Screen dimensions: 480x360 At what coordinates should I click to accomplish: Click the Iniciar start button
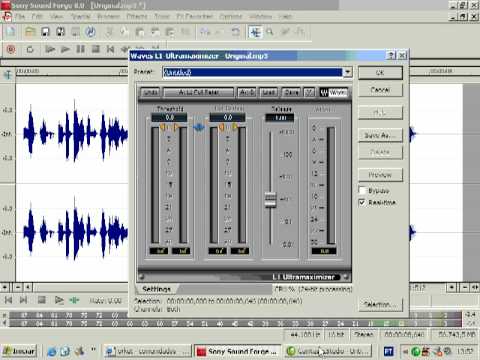pos(19,351)
